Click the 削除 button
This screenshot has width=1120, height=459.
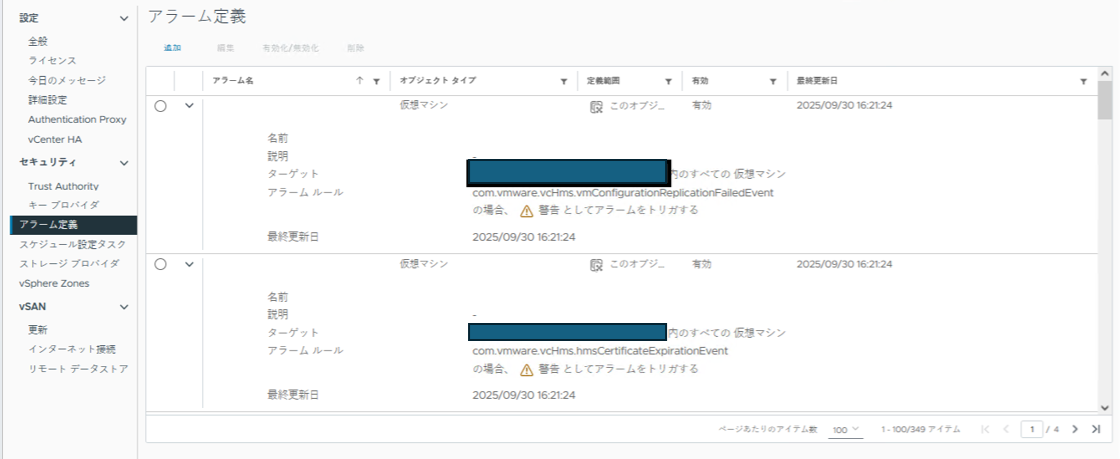356,48
